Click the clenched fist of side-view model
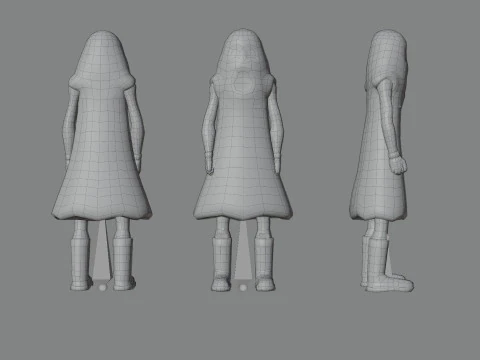480x360 pixels. (398, 165)
